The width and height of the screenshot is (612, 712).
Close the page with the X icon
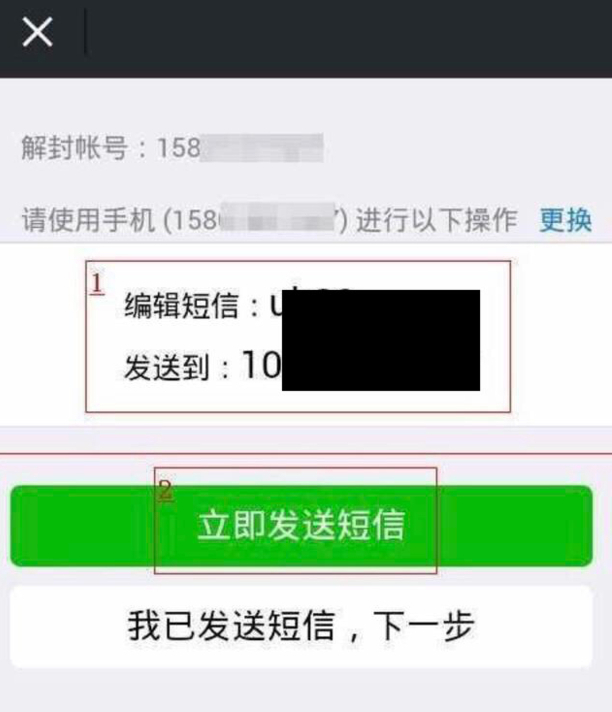coord(38,32)
